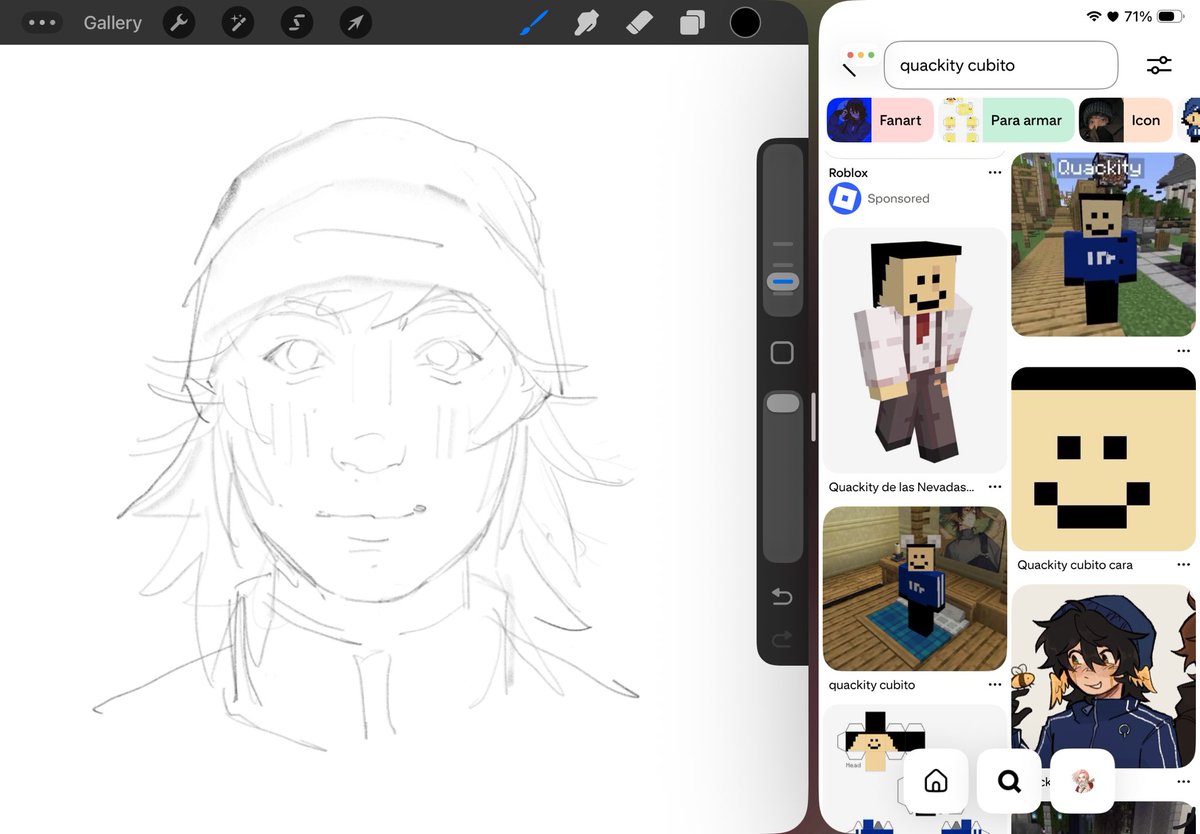Select the Brush tool in Procreate

(x=534, y=22)
